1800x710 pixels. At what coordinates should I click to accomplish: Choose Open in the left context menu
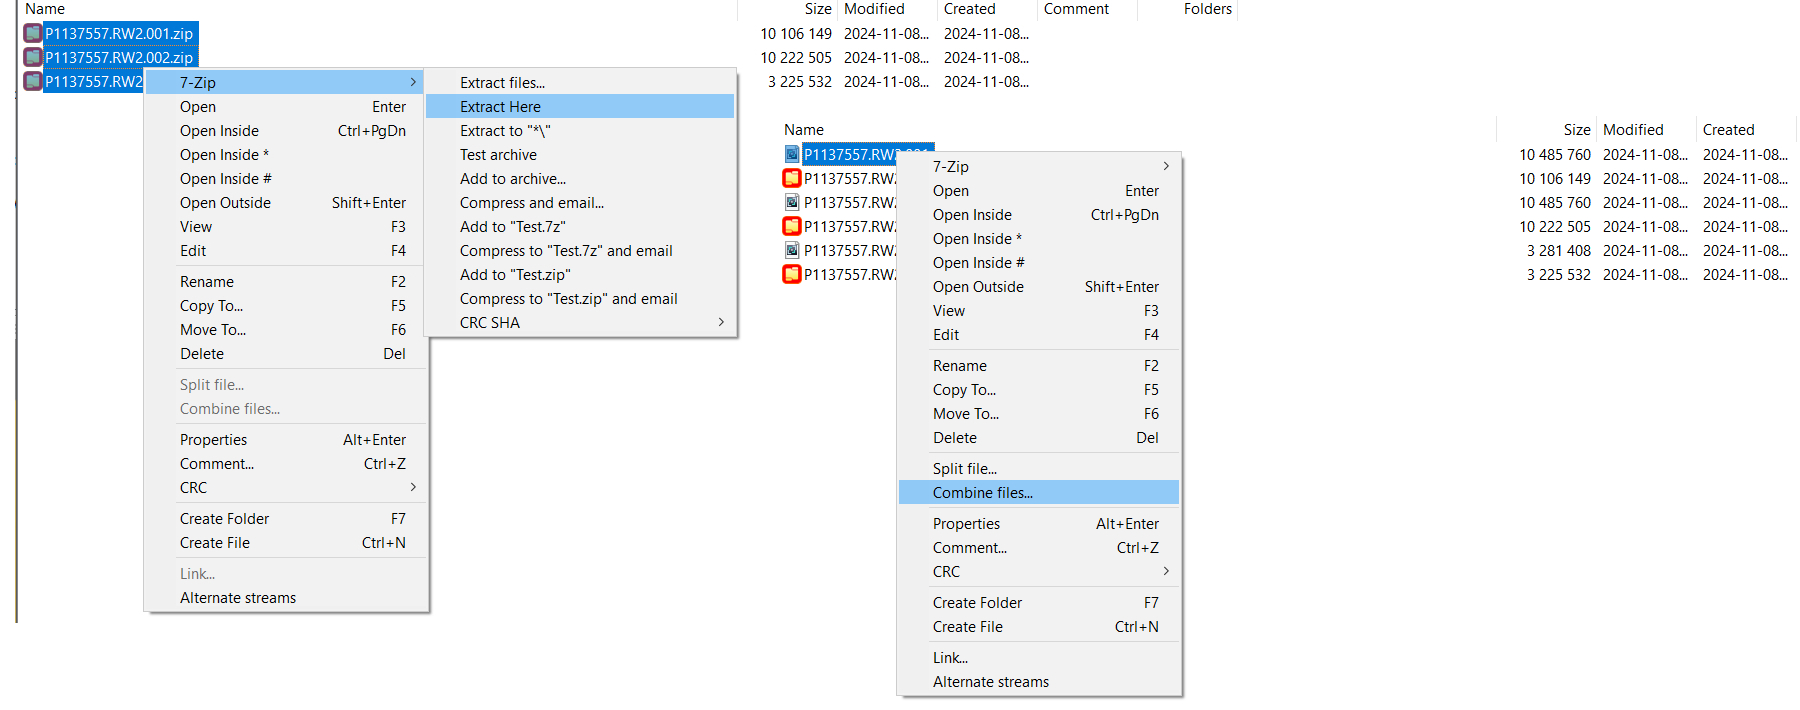click(286, 106)
